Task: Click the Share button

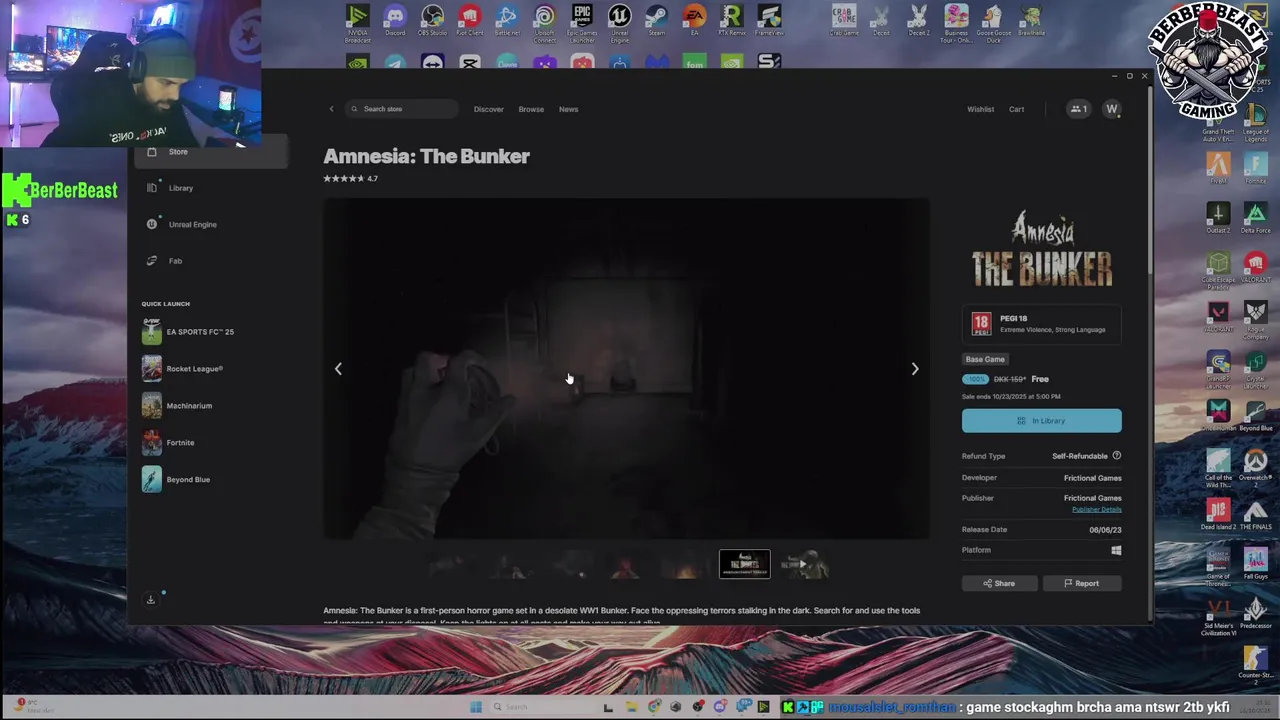Action: coord(998,584)
